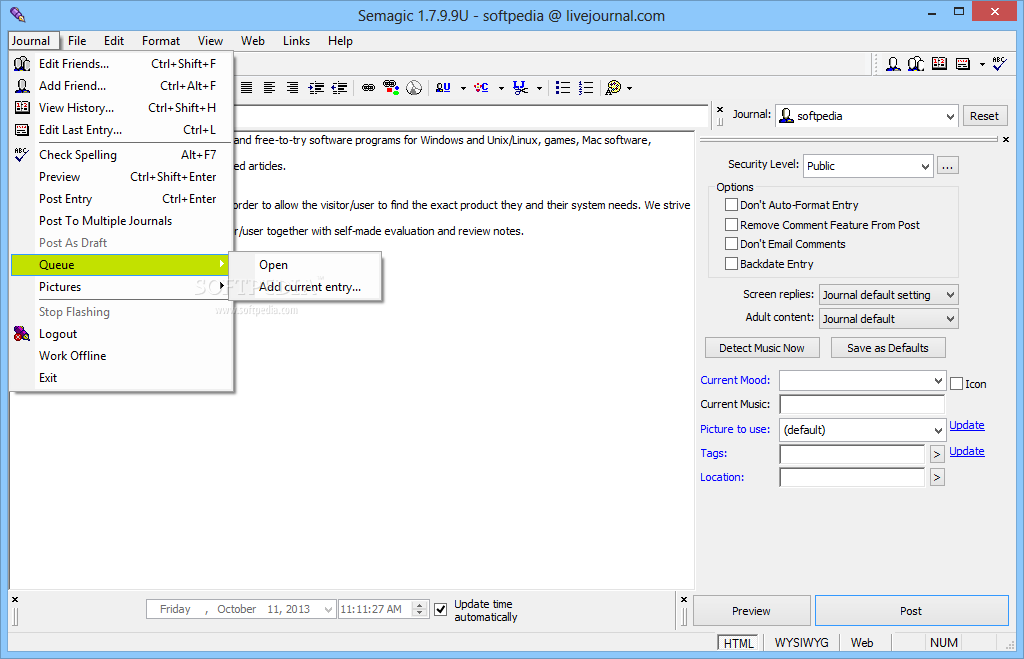
Task: Click the Semagic app icon in title bar
Action: coord(18,14)
